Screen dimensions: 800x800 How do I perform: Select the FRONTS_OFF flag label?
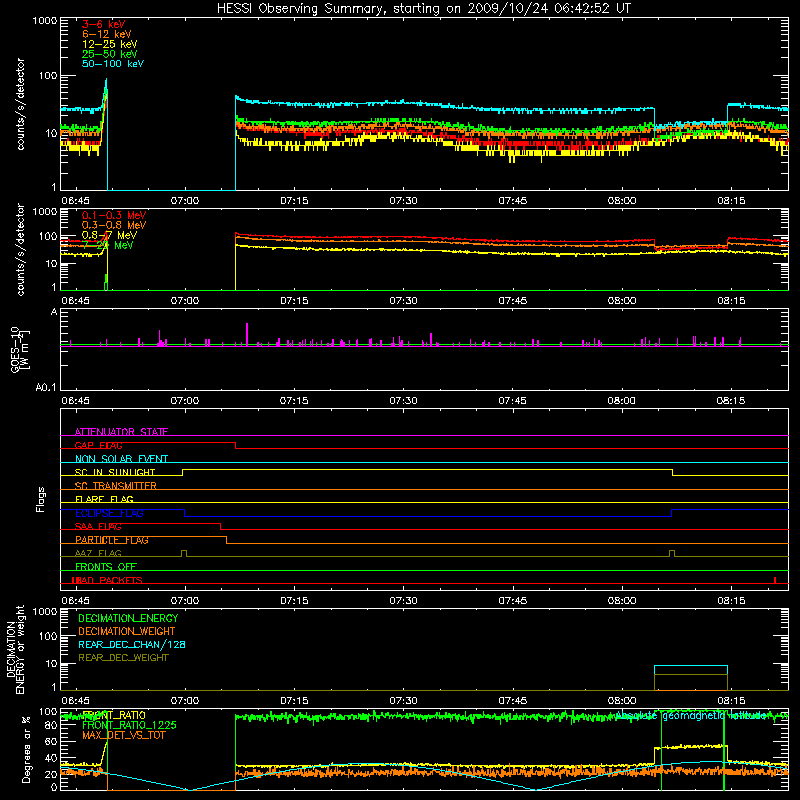coord(106,566)
